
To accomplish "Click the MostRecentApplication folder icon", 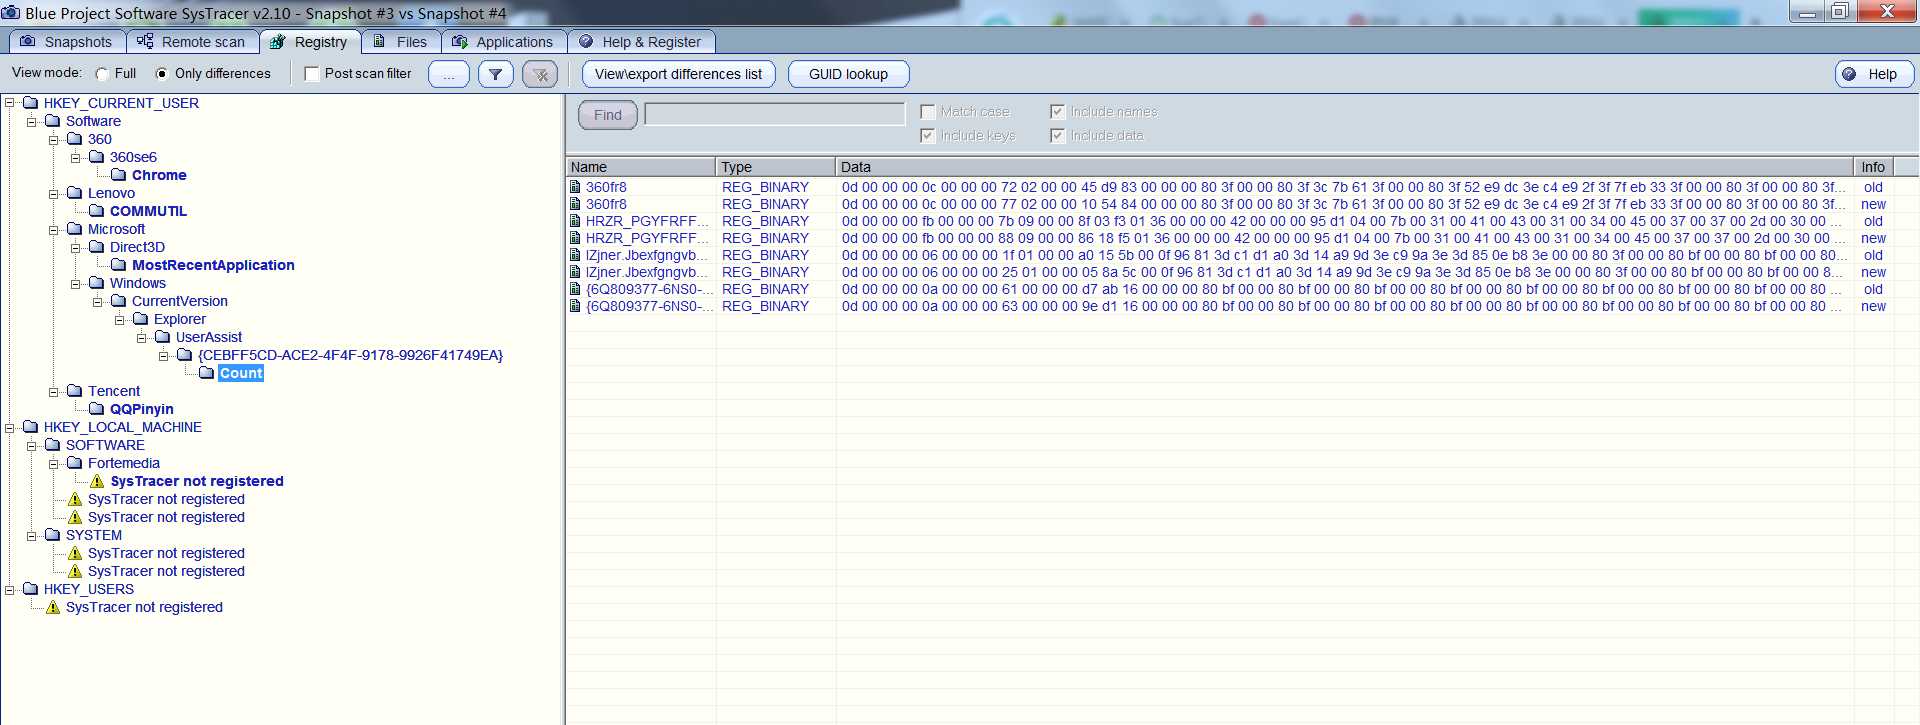I will pyautogui.click(x=119, y=265).
